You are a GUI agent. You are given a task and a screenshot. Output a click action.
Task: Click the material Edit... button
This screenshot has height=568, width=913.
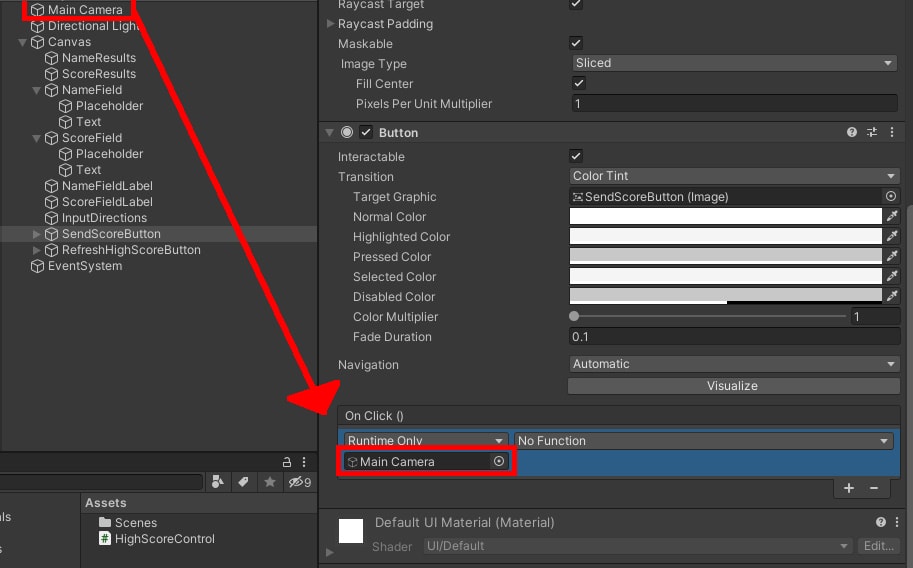pos(878,546)
